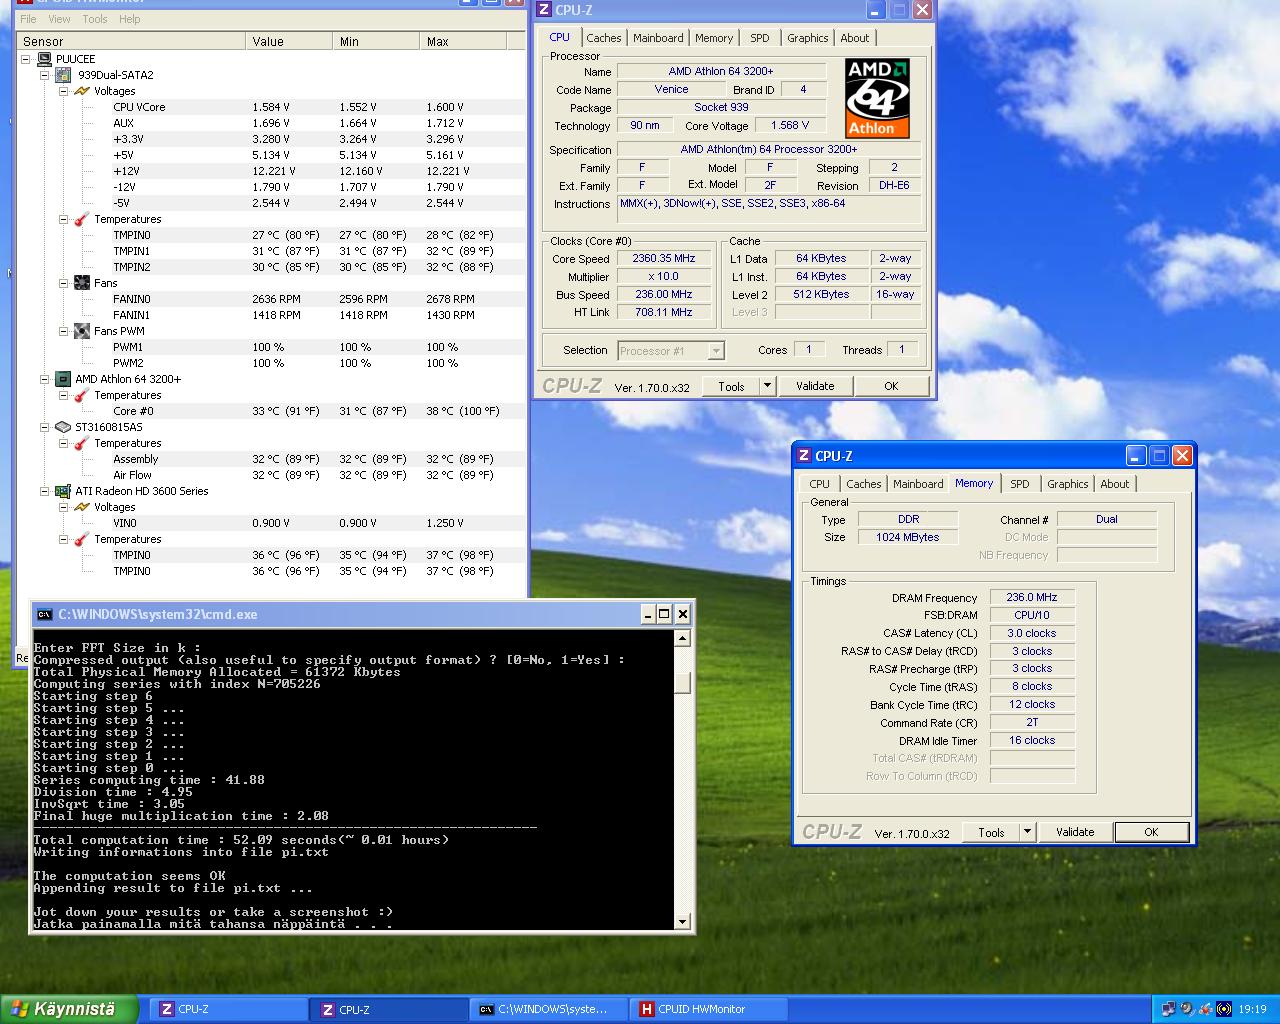Open the Tools menu in HWMonitor
This screenshot has height=1024, width=1280.
coord(95,19)
